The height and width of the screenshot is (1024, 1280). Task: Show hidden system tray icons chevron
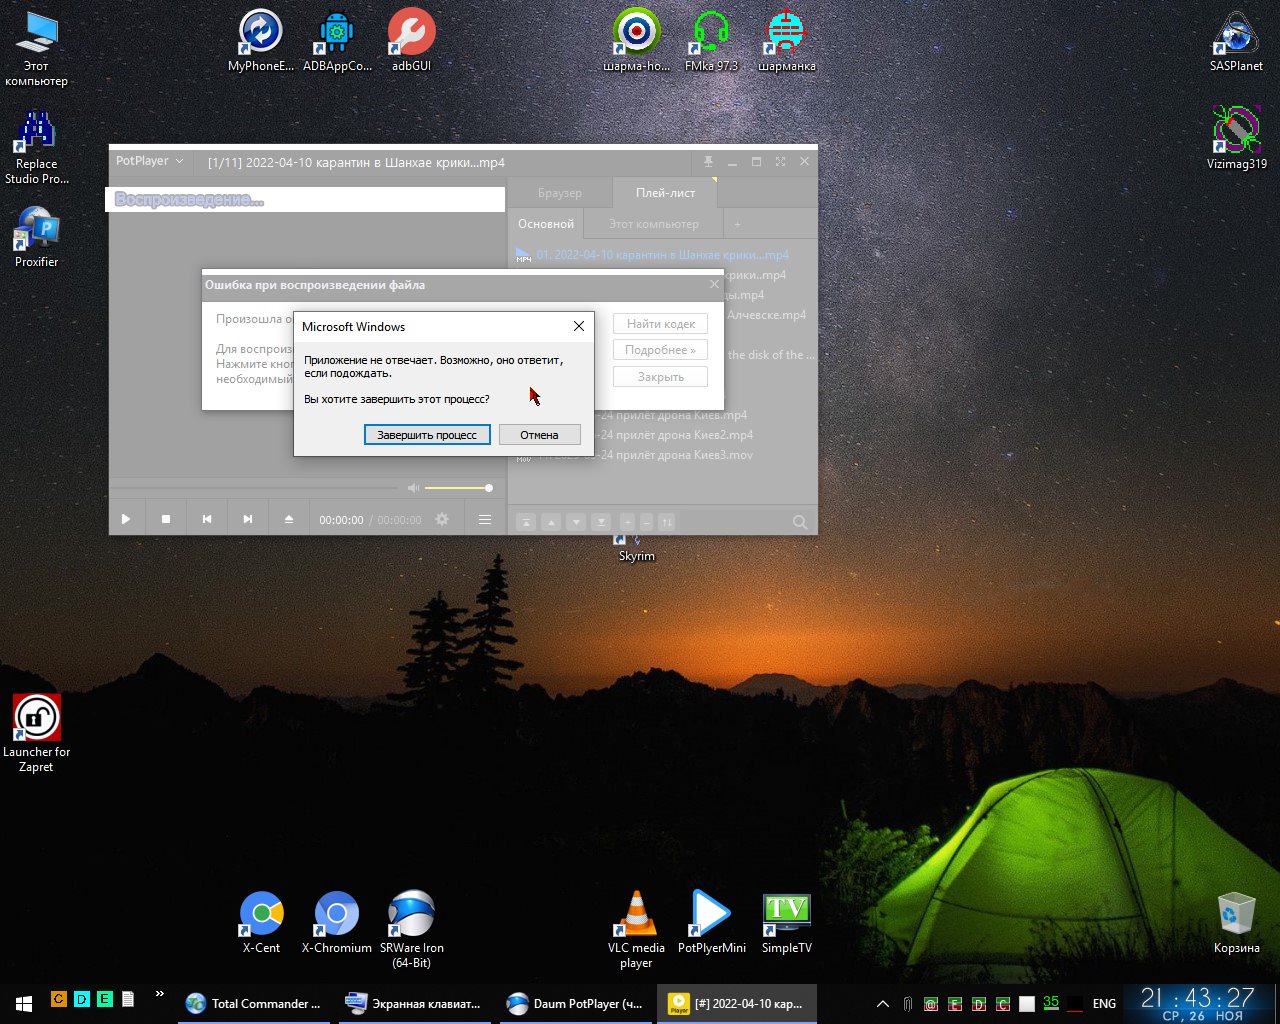click(x=882, y=1003)
